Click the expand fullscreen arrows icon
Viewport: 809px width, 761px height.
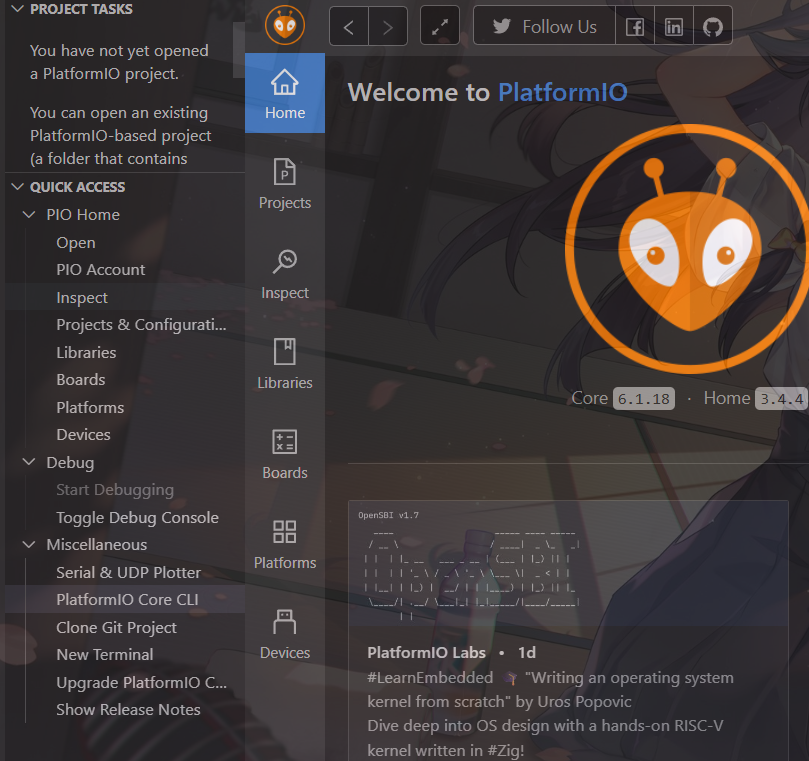click(440, 26)
